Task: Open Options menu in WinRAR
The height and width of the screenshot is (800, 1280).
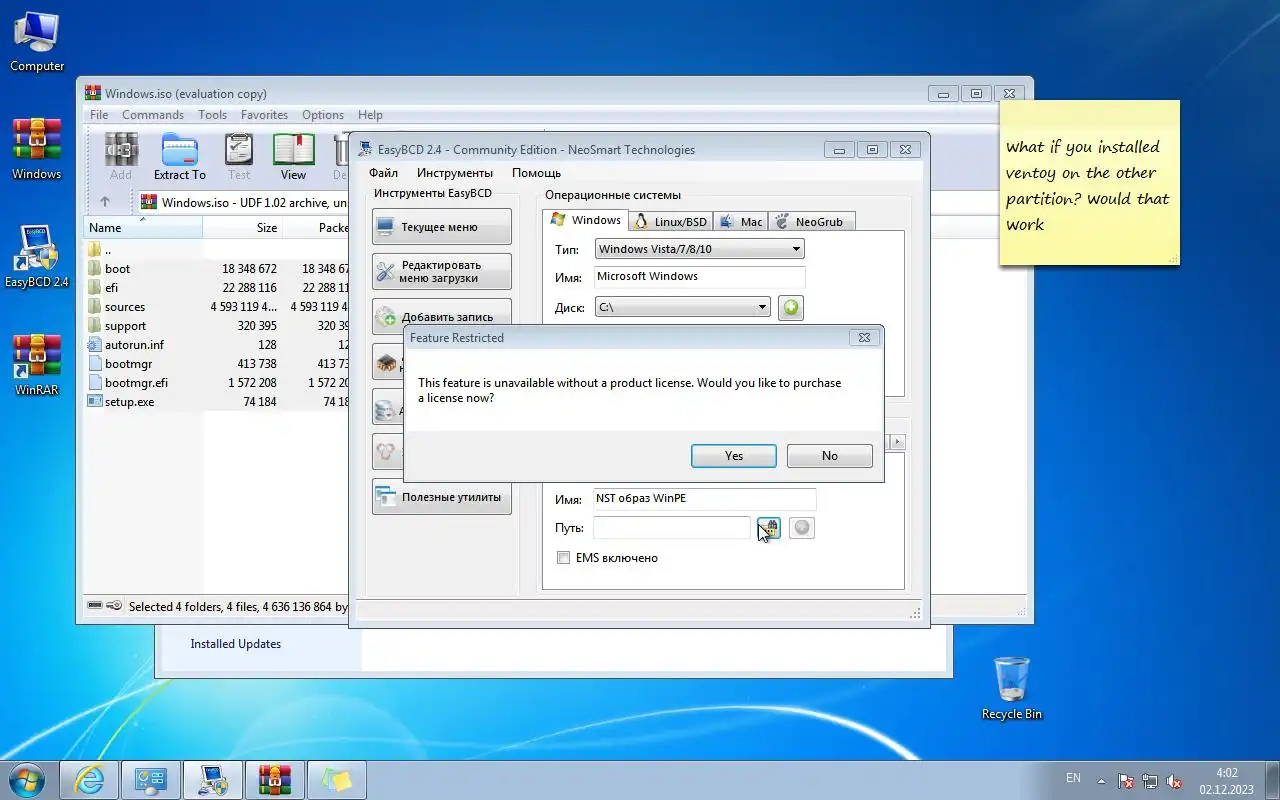Action: click(323, 115)
